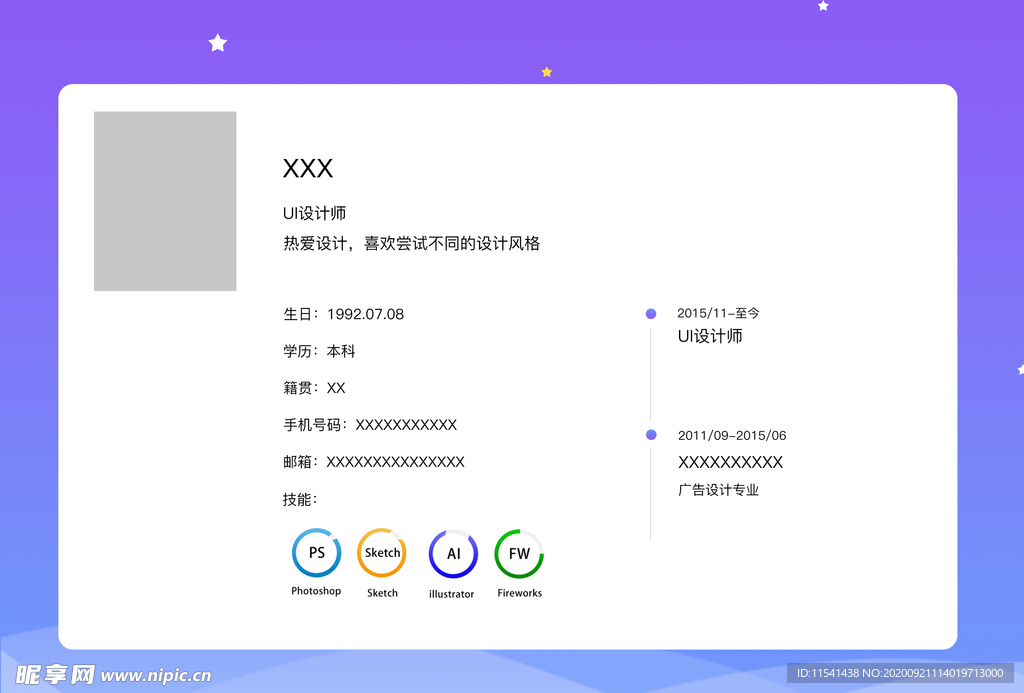Viewport: 1024px width, 693px height.
Task: Click the 学历 本科 education line
Action: point(319,351)
